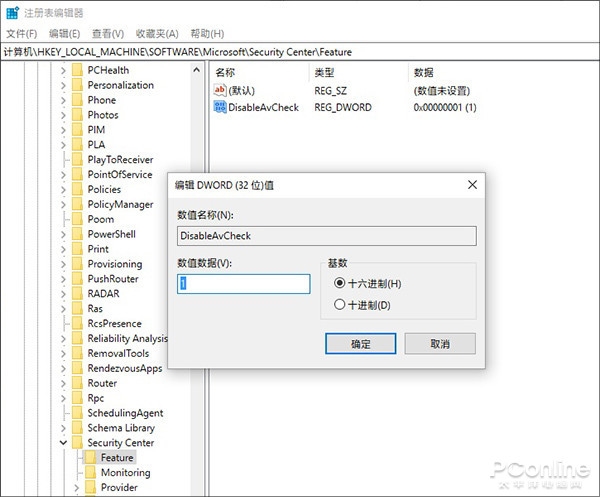
Task: Click the Registry Editor app icon in title bar
Action: (x=12, y=13)
